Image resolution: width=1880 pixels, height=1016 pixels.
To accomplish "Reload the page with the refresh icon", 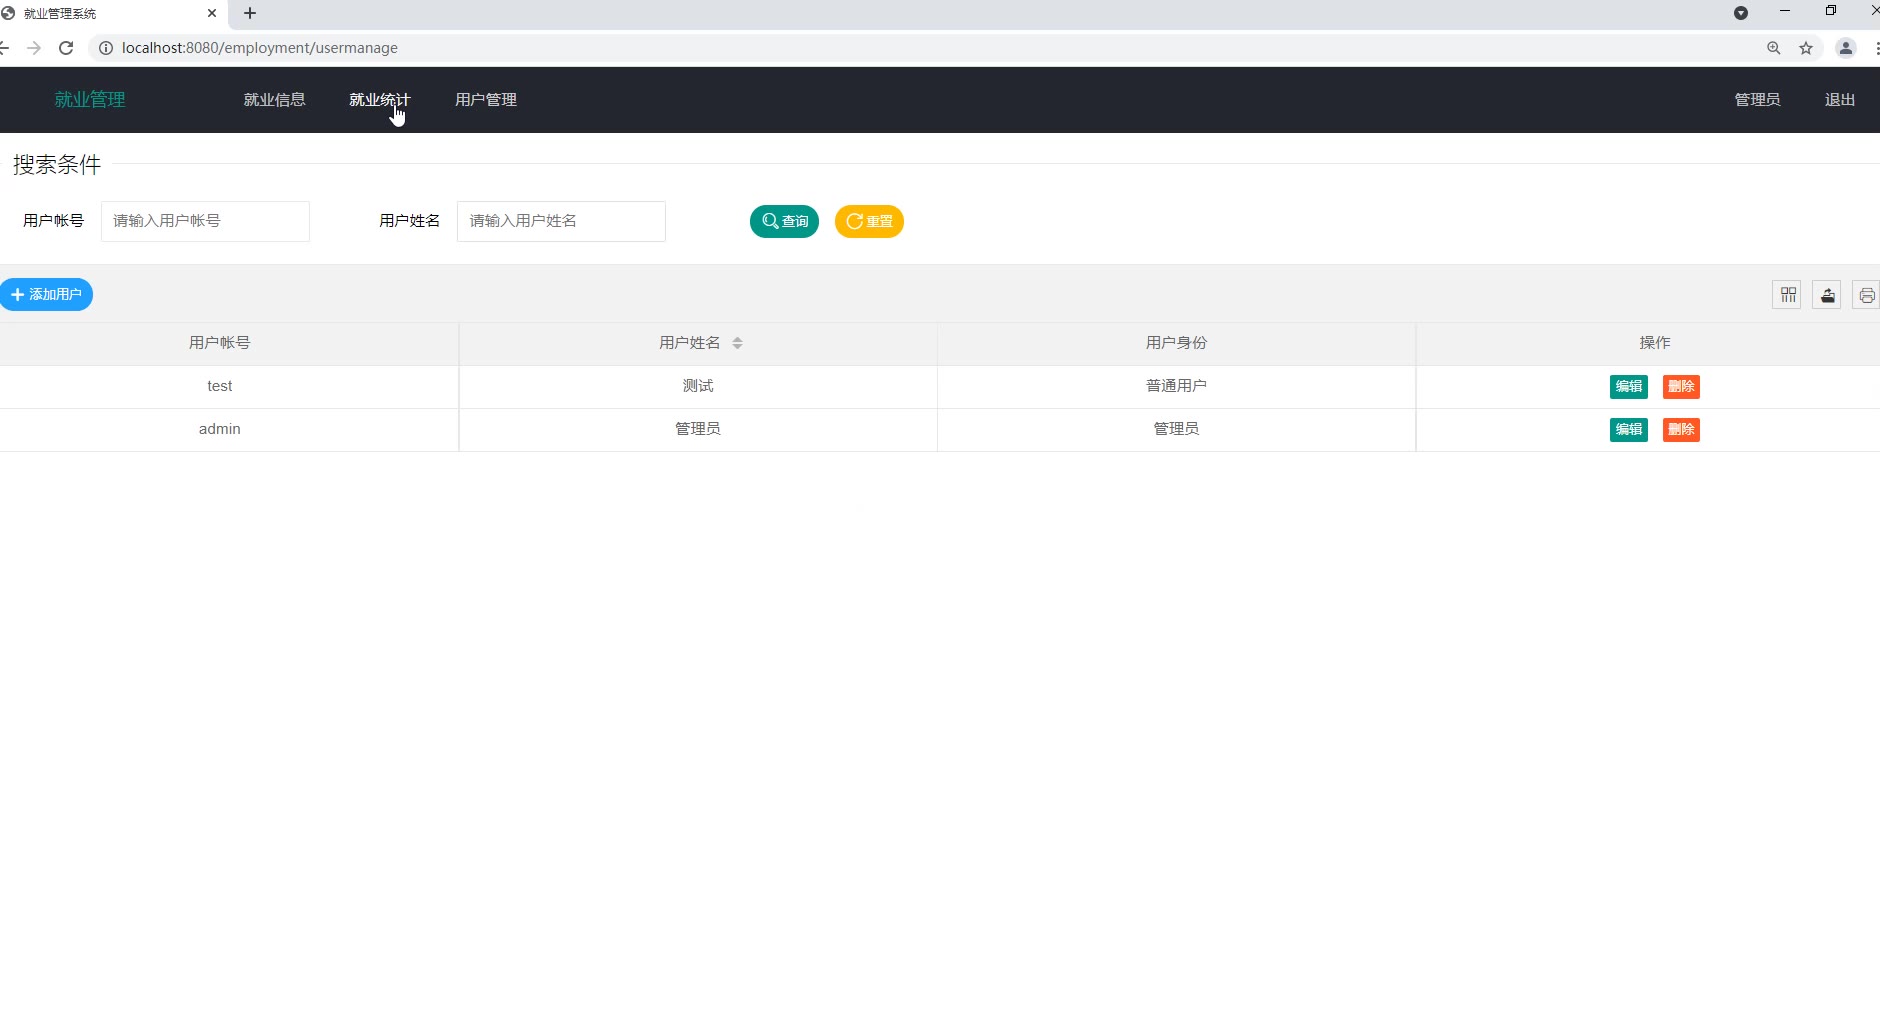I will click(x=66, y=48).
